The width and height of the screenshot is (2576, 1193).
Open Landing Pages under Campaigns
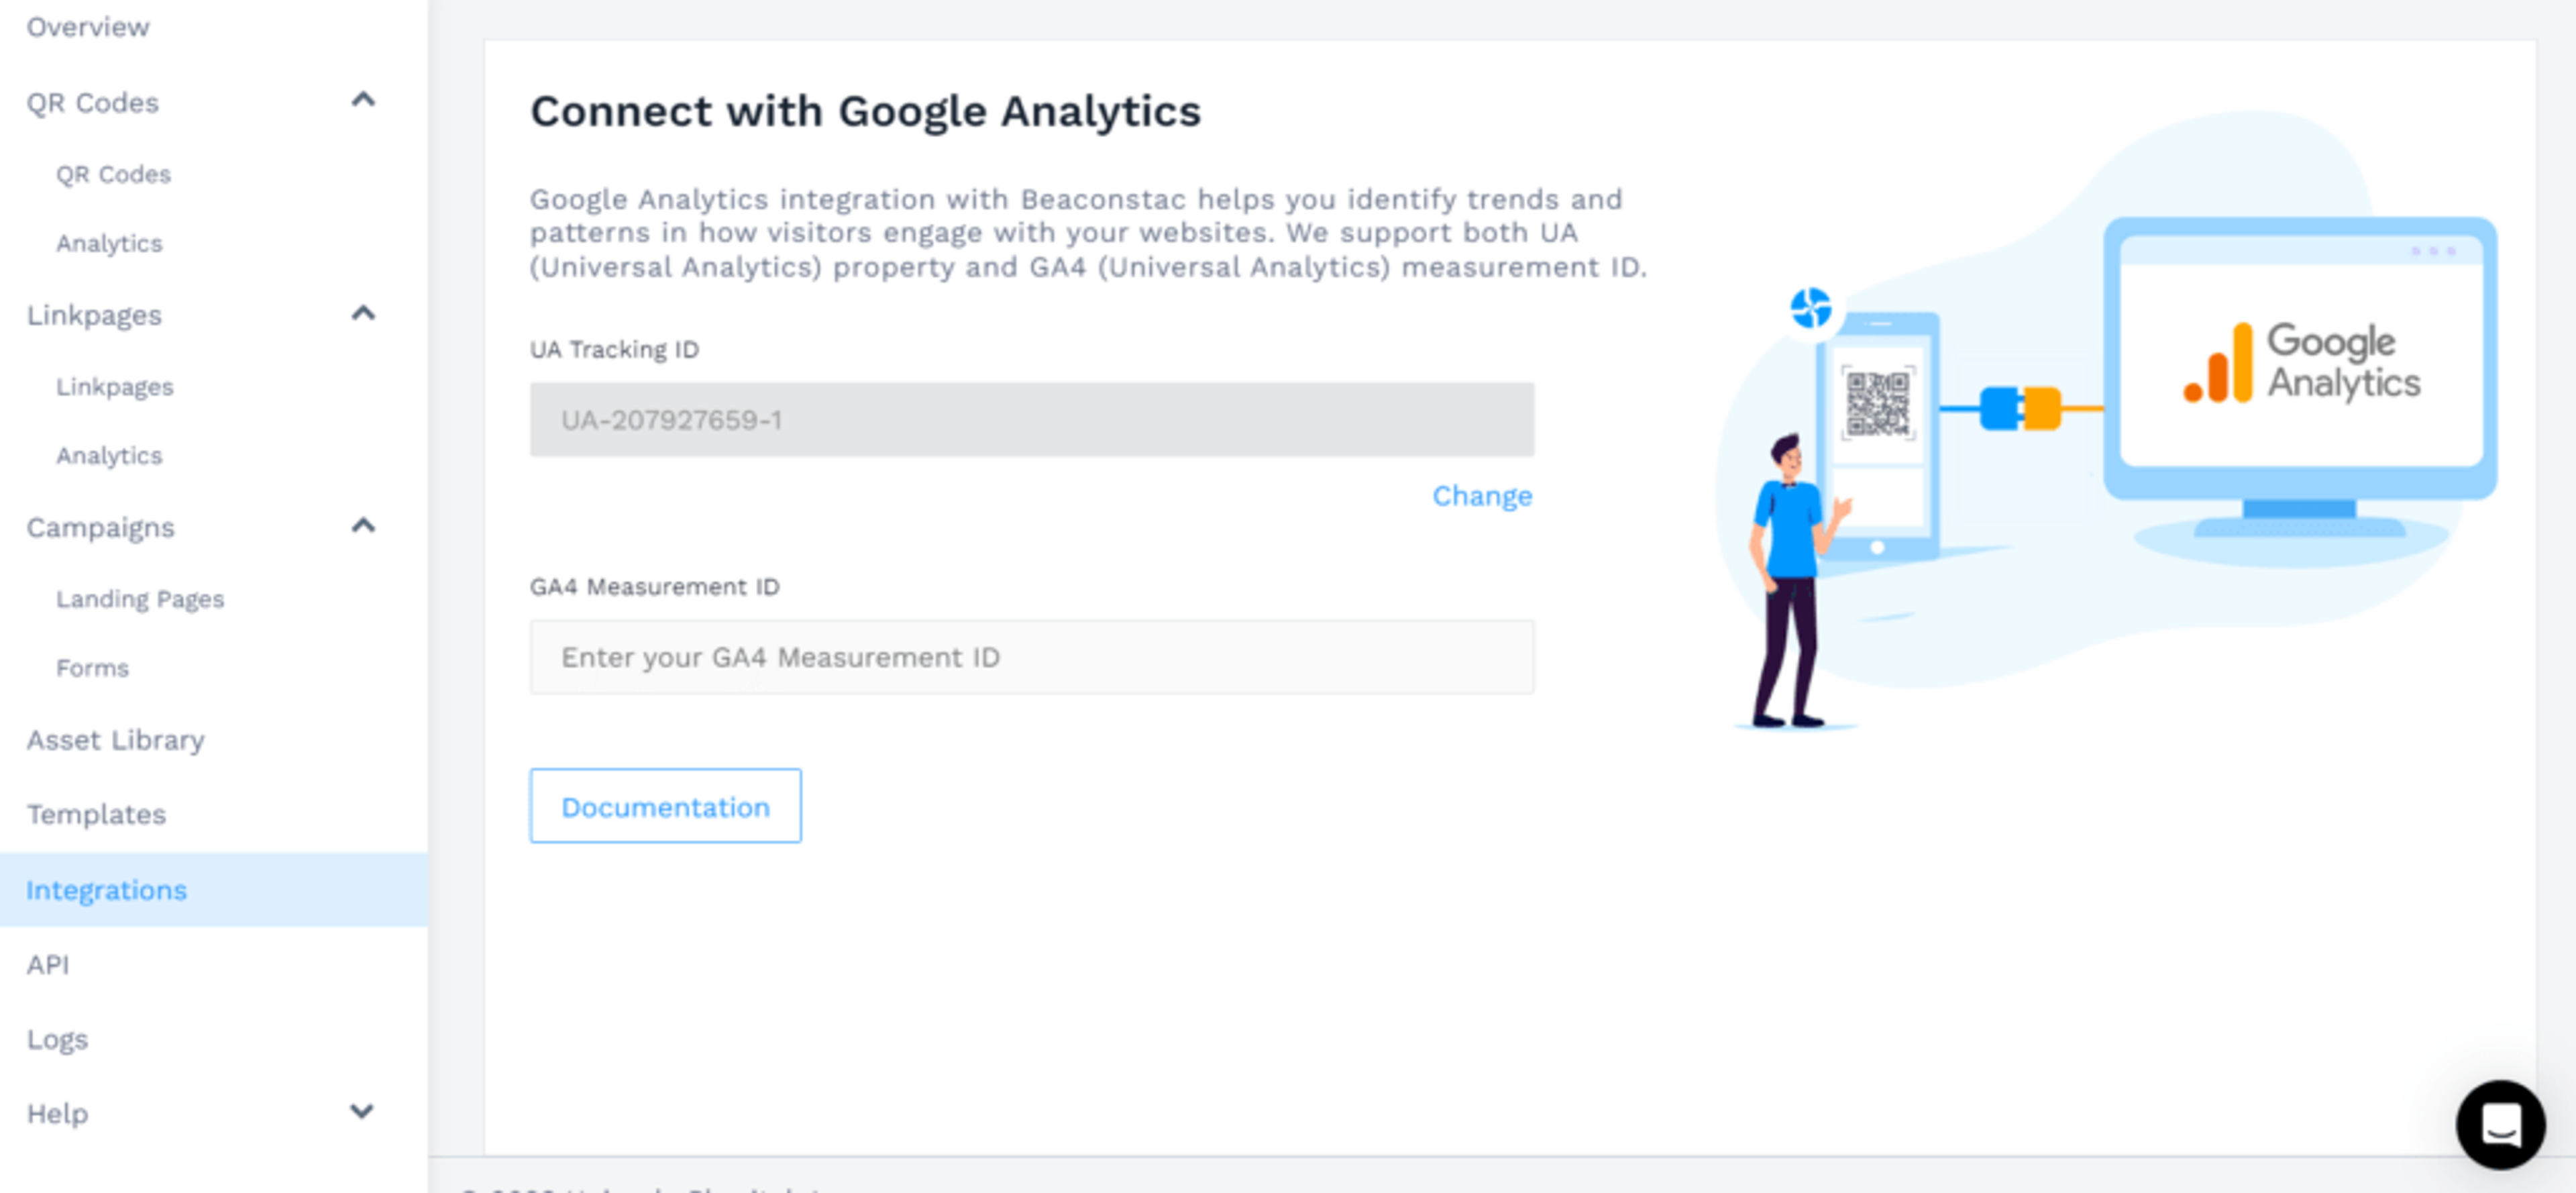tap(140, 599)
